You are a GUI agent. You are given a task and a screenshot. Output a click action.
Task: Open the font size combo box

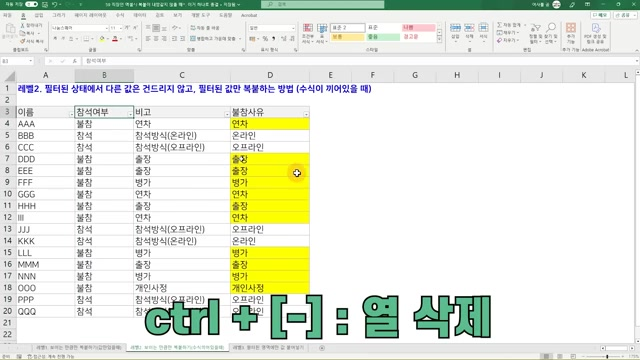[x=116, y=28]
